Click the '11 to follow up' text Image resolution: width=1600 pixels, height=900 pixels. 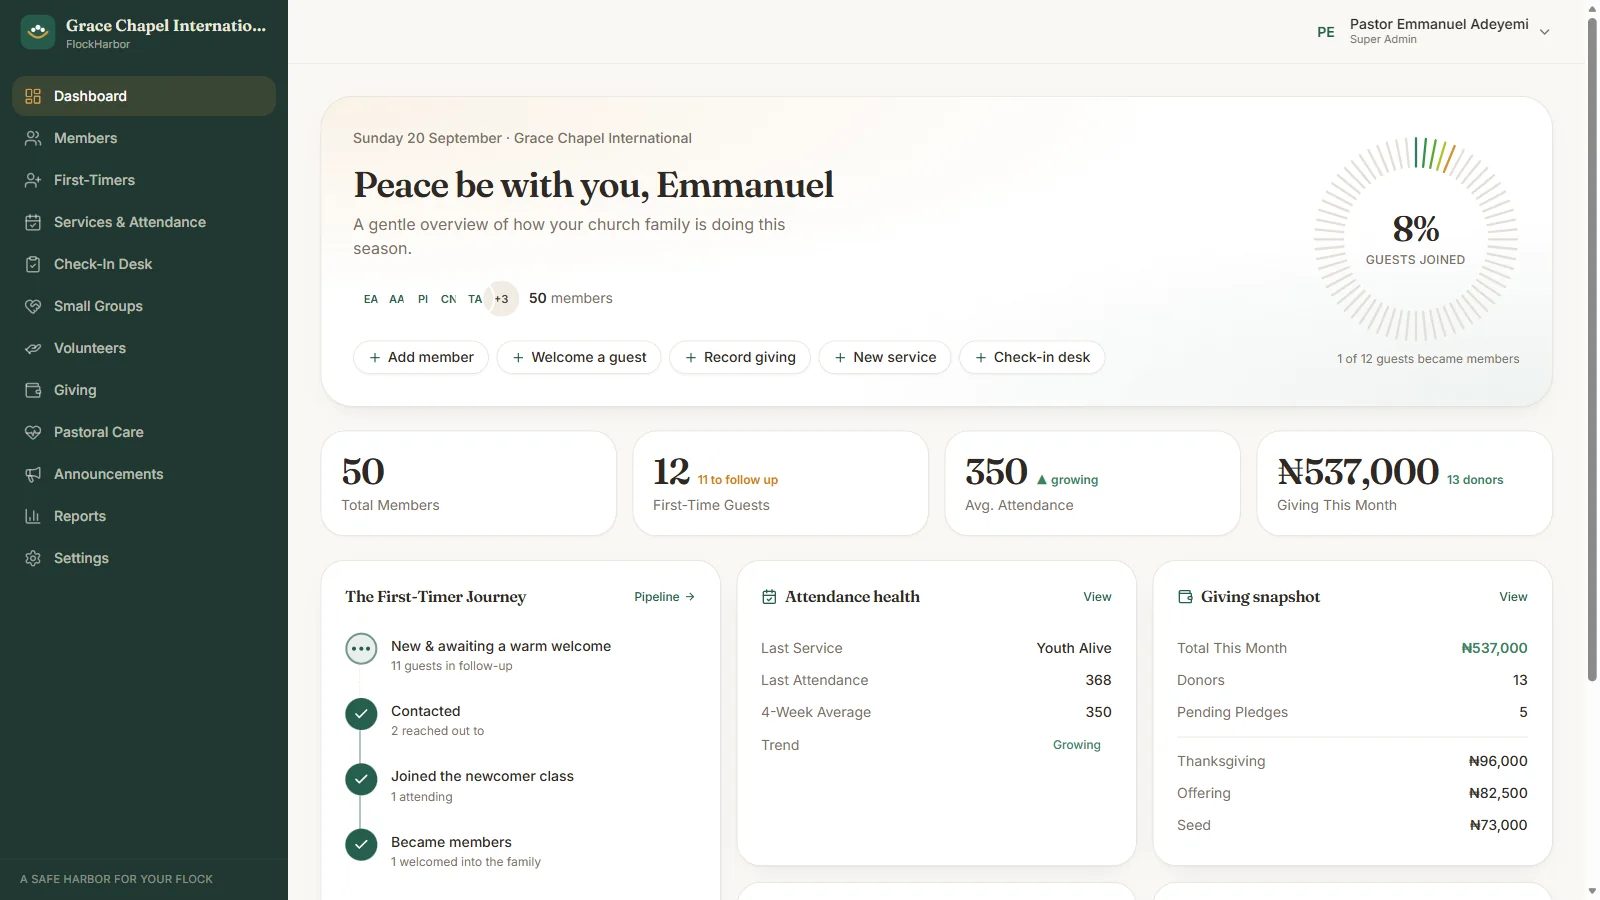(738, 480)
